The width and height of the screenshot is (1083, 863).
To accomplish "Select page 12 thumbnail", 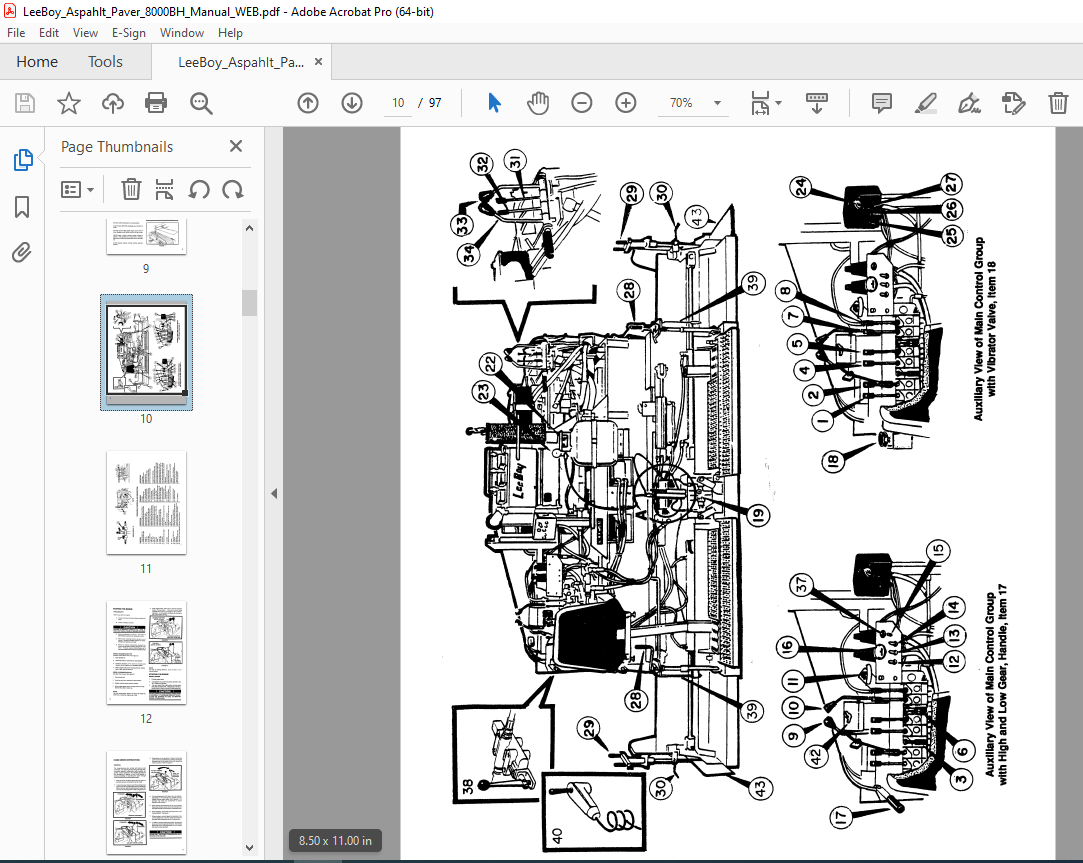I will [146, 652].
